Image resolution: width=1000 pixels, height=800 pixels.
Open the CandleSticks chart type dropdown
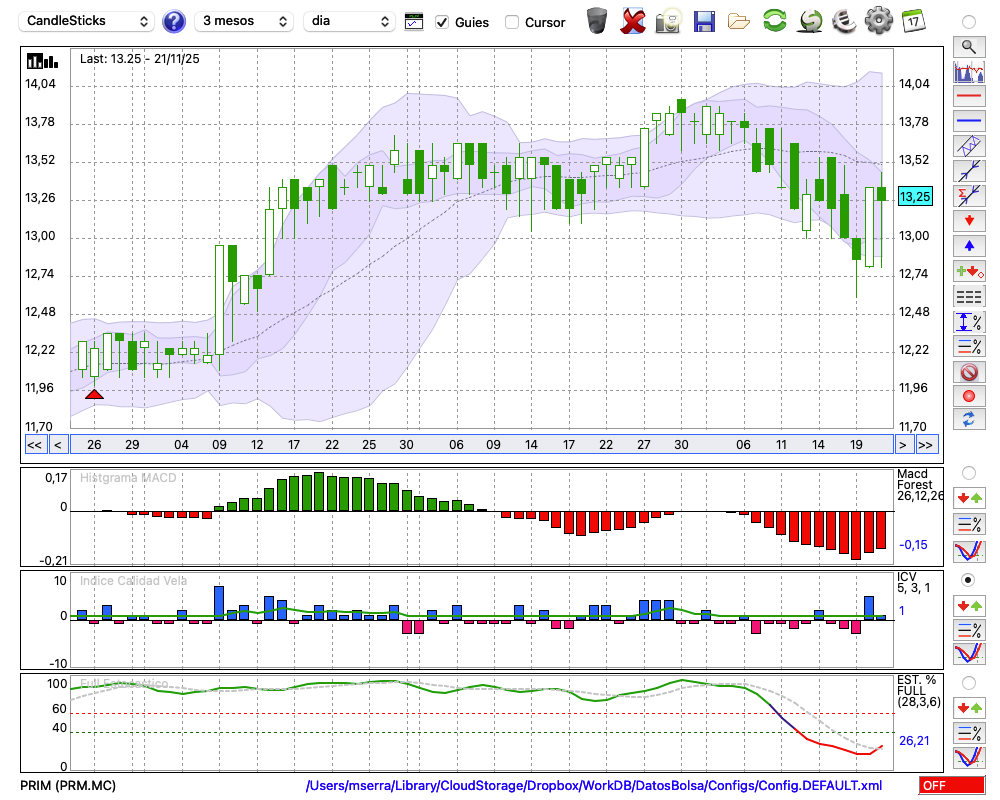(86, 21)
